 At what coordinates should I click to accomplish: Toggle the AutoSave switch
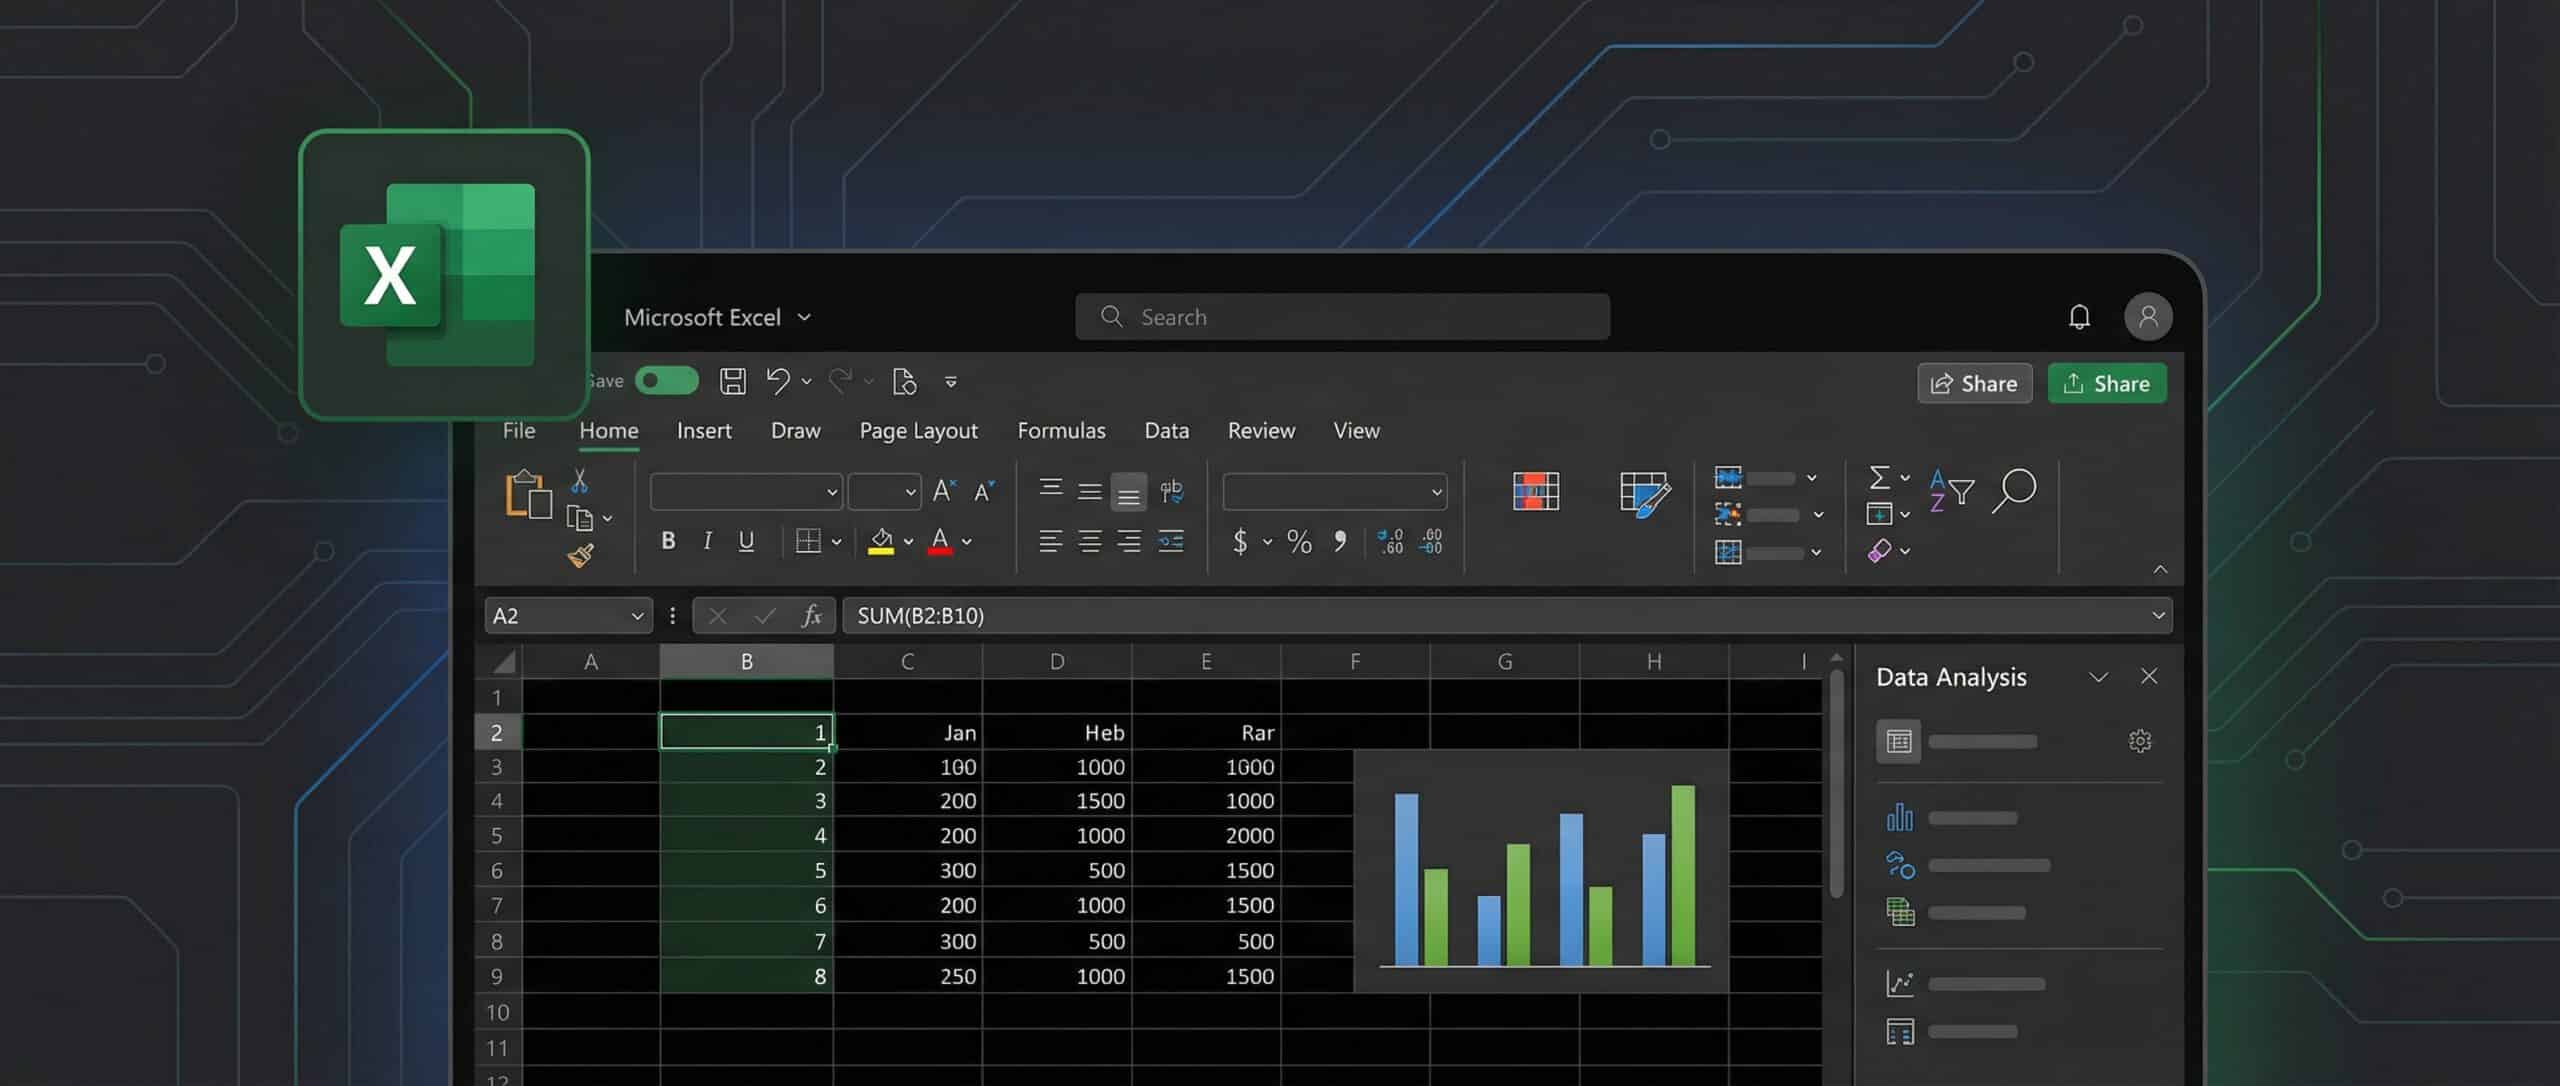[x=666, y=381]
